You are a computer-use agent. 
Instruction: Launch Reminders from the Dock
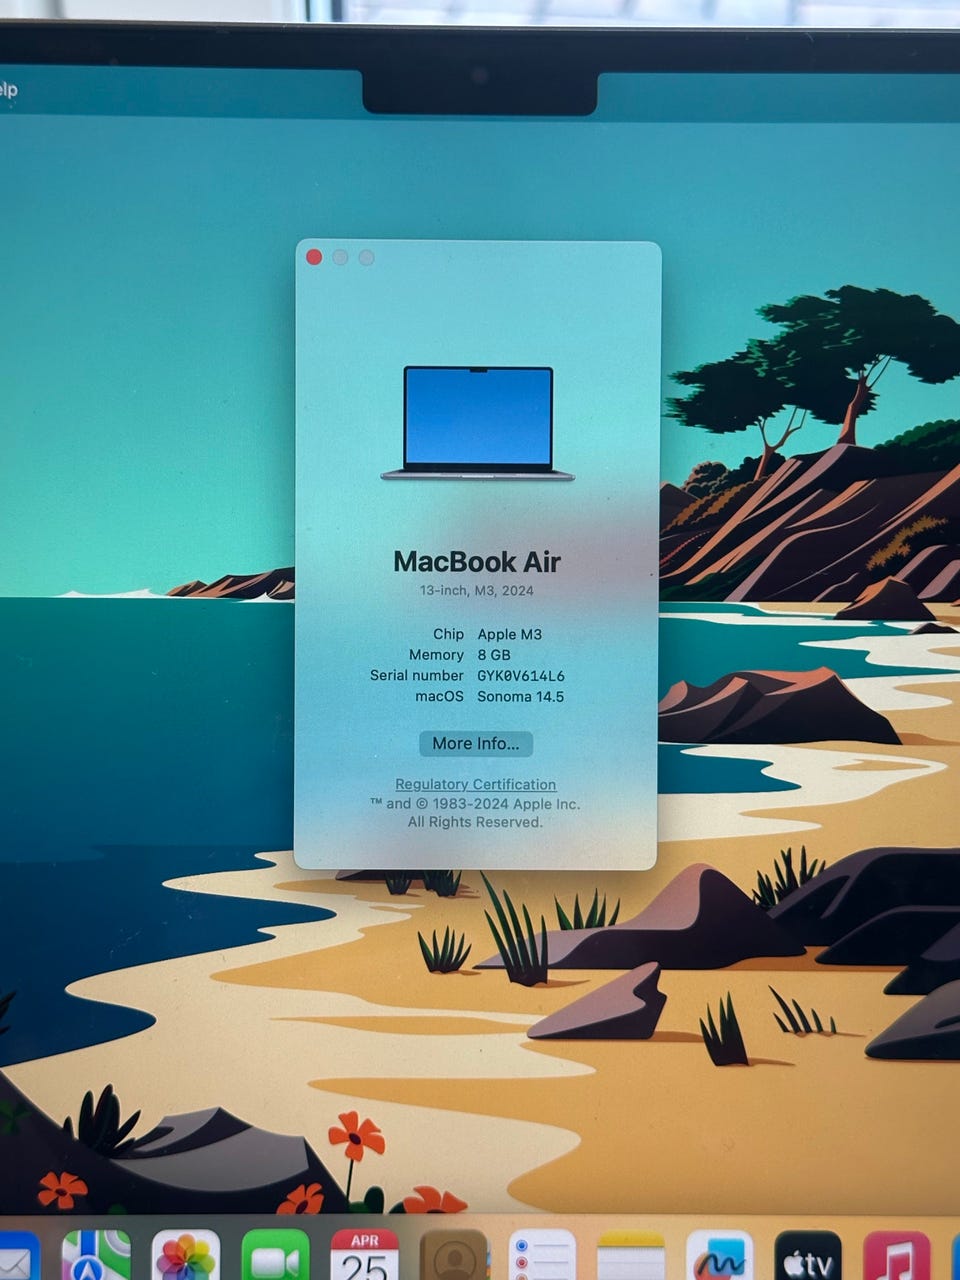click(542, 1256)
